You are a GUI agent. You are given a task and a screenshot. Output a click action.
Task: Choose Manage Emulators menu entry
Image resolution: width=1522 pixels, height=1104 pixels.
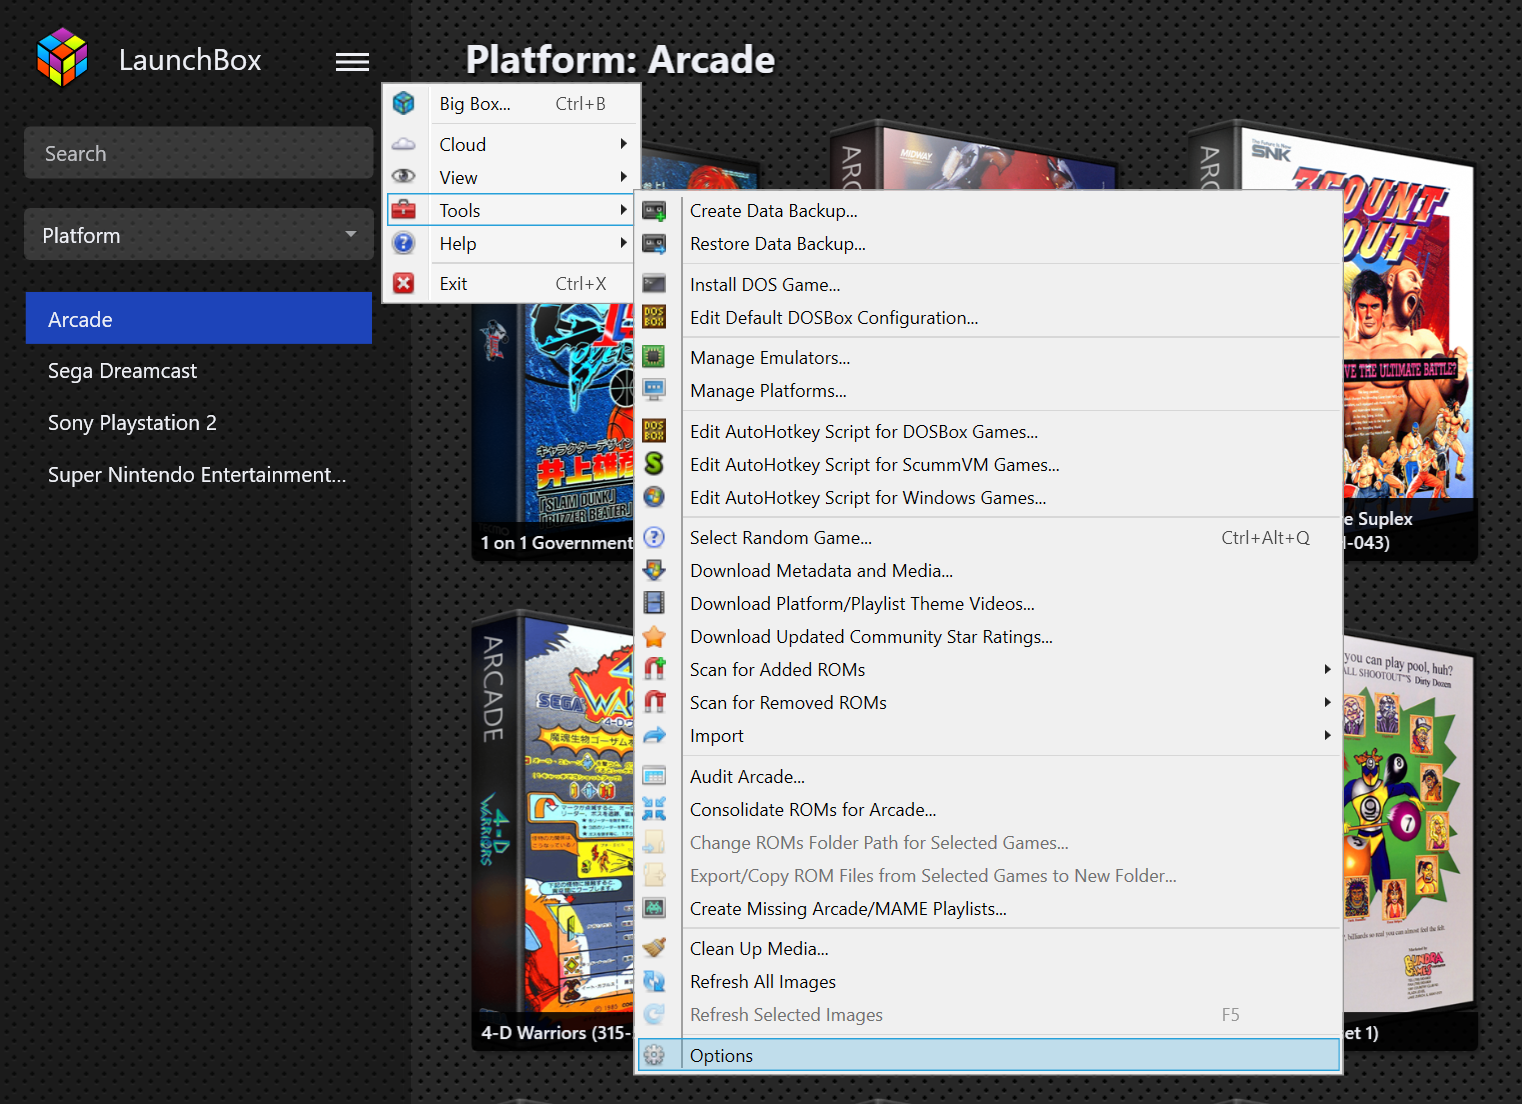coord(988,357)
